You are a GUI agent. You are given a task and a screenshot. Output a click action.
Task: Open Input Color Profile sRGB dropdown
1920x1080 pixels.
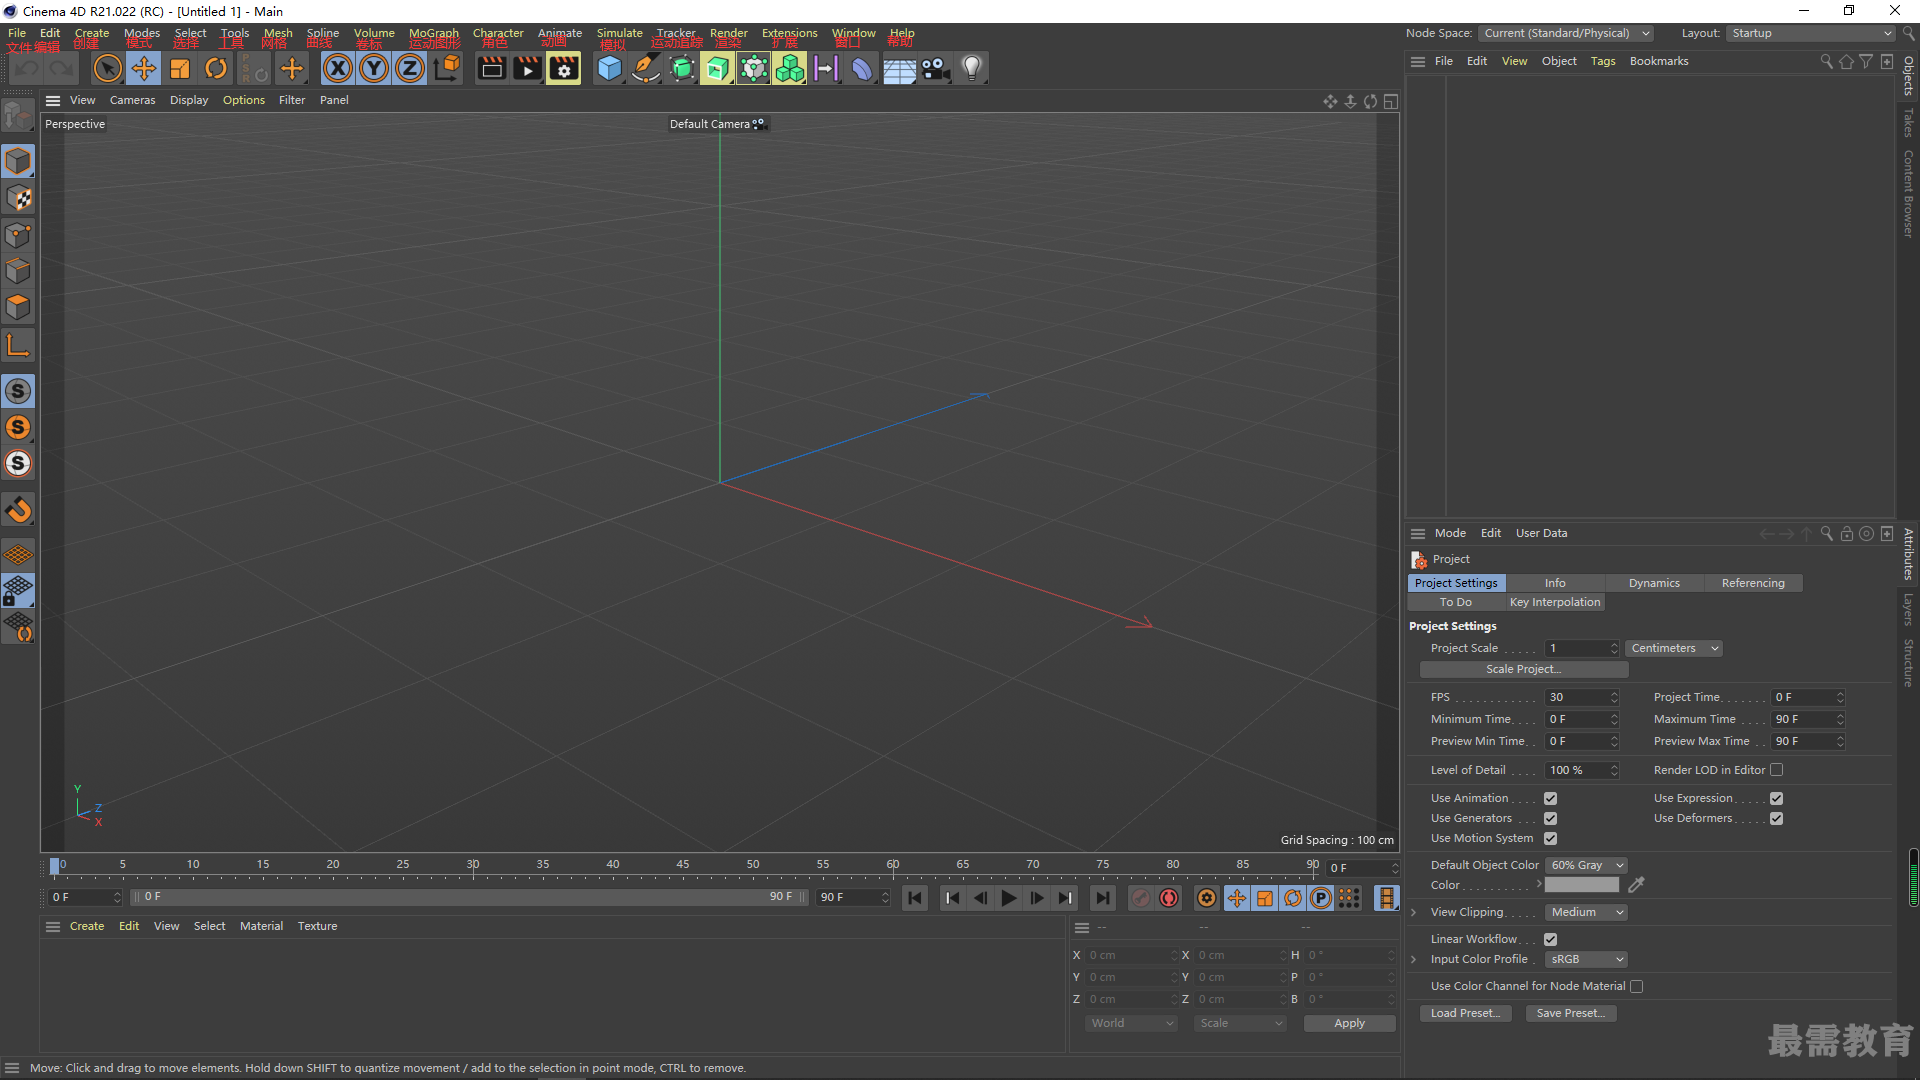point(1587,959)
